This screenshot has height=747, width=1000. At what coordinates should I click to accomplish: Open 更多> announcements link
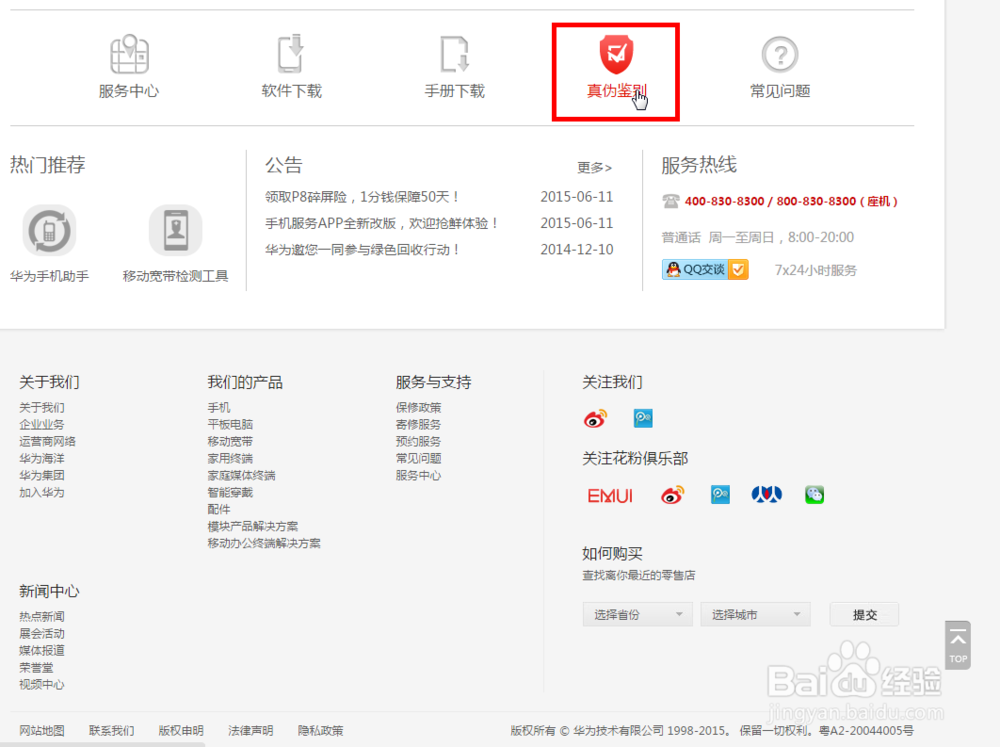tap(594, 167)
